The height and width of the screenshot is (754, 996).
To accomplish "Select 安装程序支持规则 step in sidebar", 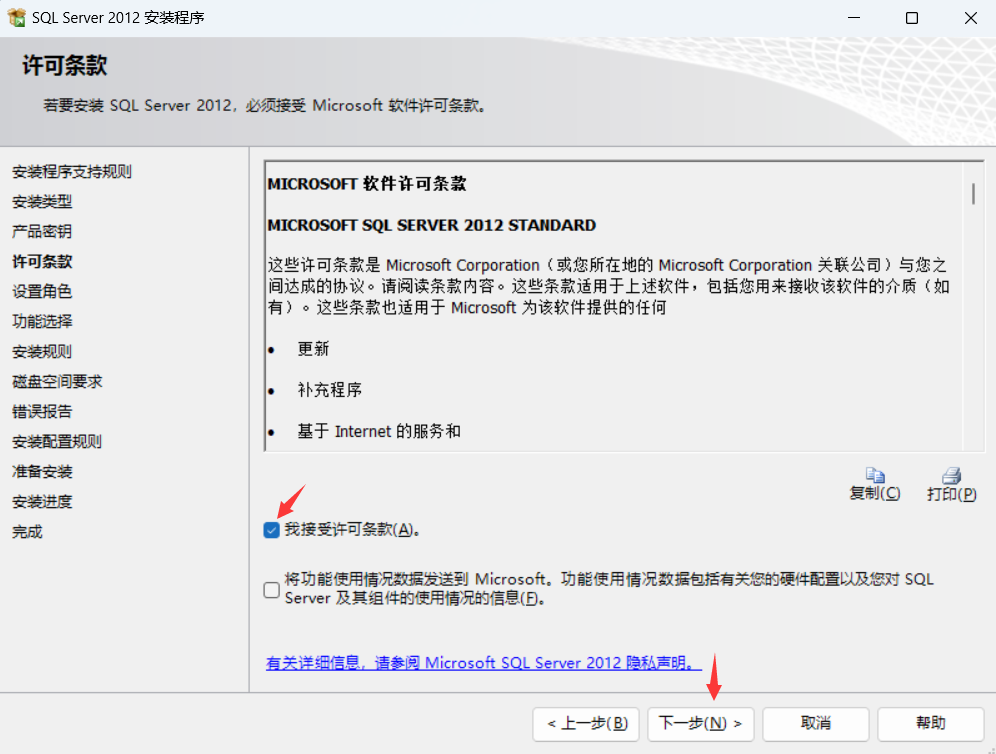I will [x=72, y=172].
